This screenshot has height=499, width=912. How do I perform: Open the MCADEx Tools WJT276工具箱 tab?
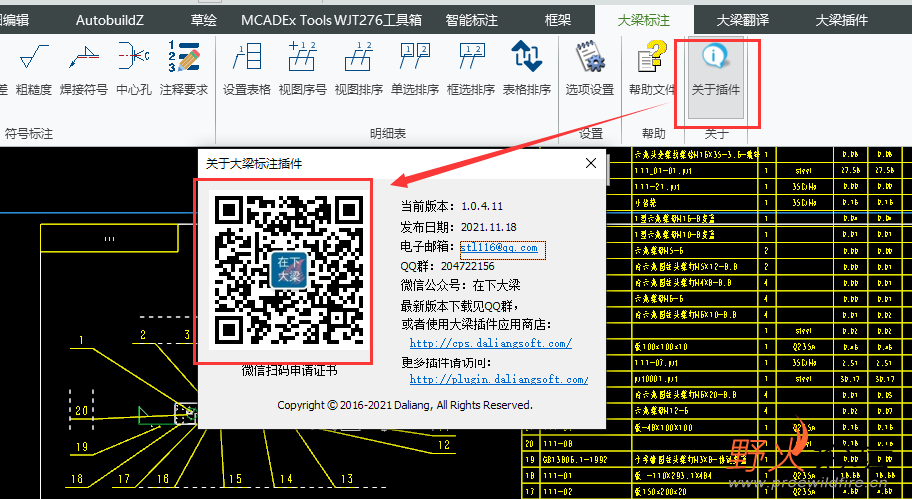pyautogui.click(x=332, y=20)
